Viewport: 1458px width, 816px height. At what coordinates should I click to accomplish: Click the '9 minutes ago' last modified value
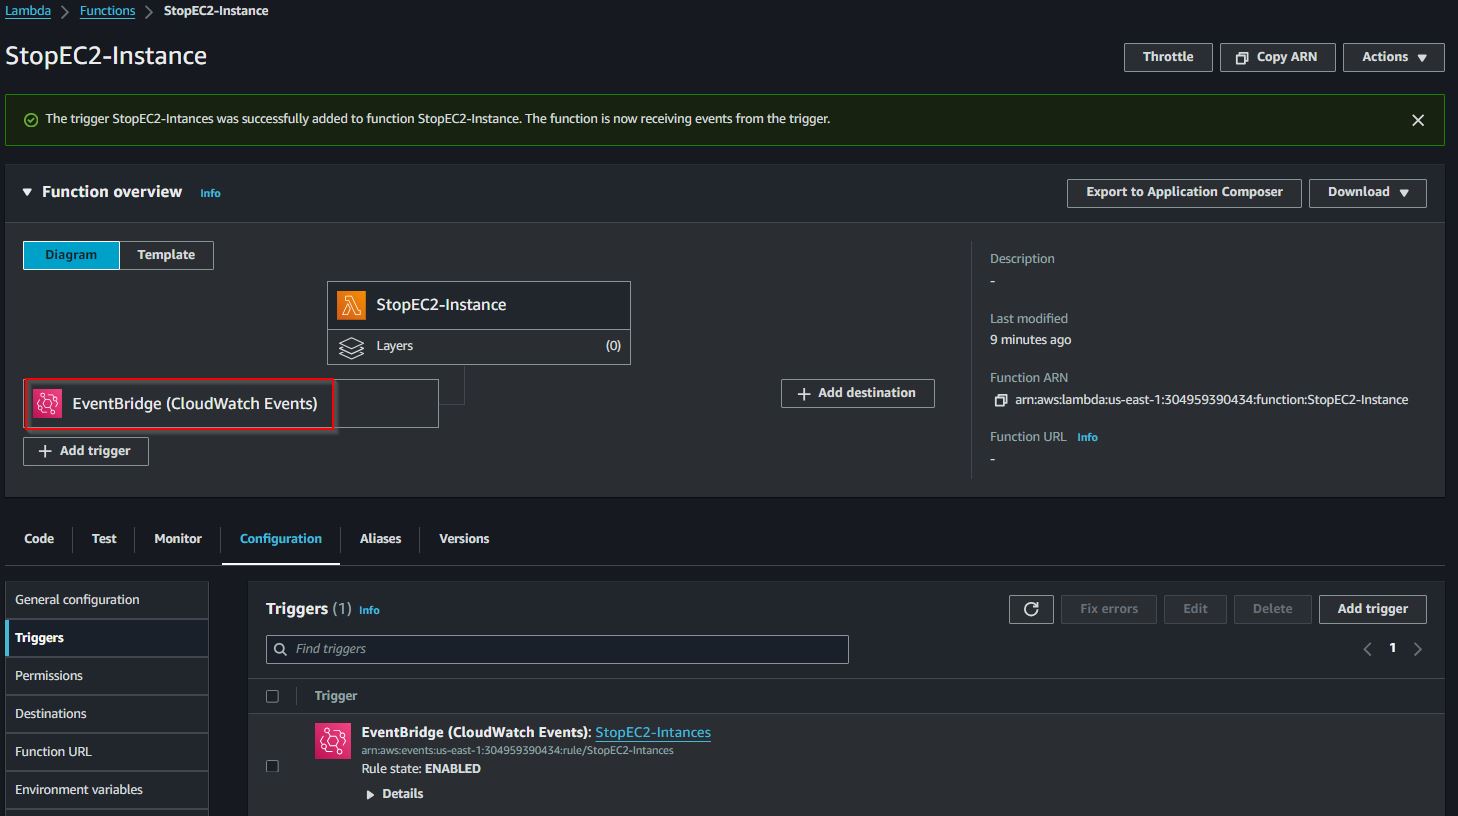1030,340
